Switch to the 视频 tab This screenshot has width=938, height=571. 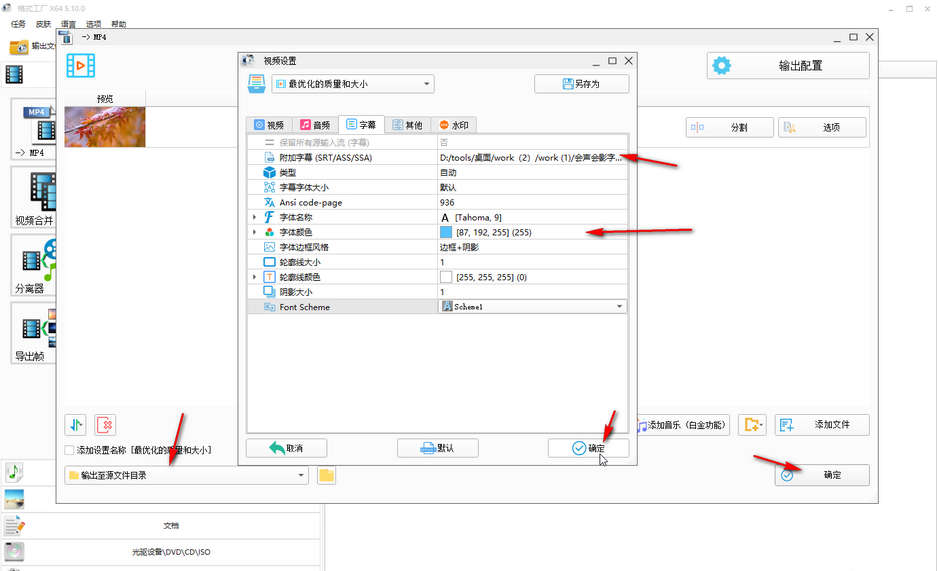click(269, 125)
